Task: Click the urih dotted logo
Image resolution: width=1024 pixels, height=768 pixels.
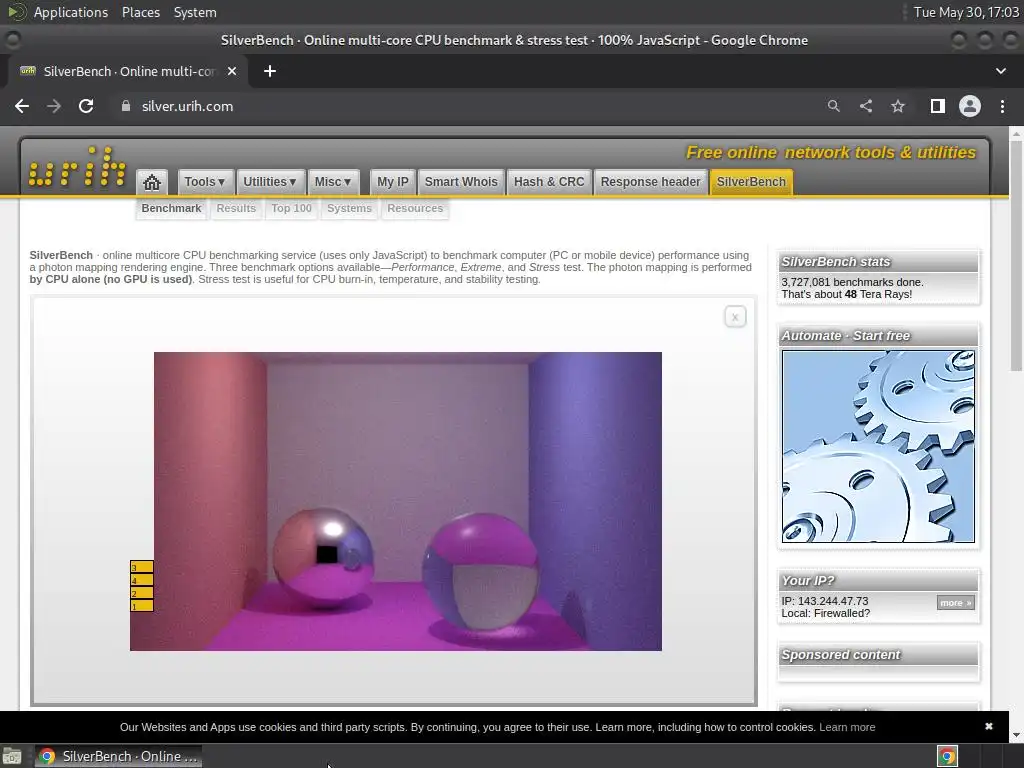Action: point(77,167)
